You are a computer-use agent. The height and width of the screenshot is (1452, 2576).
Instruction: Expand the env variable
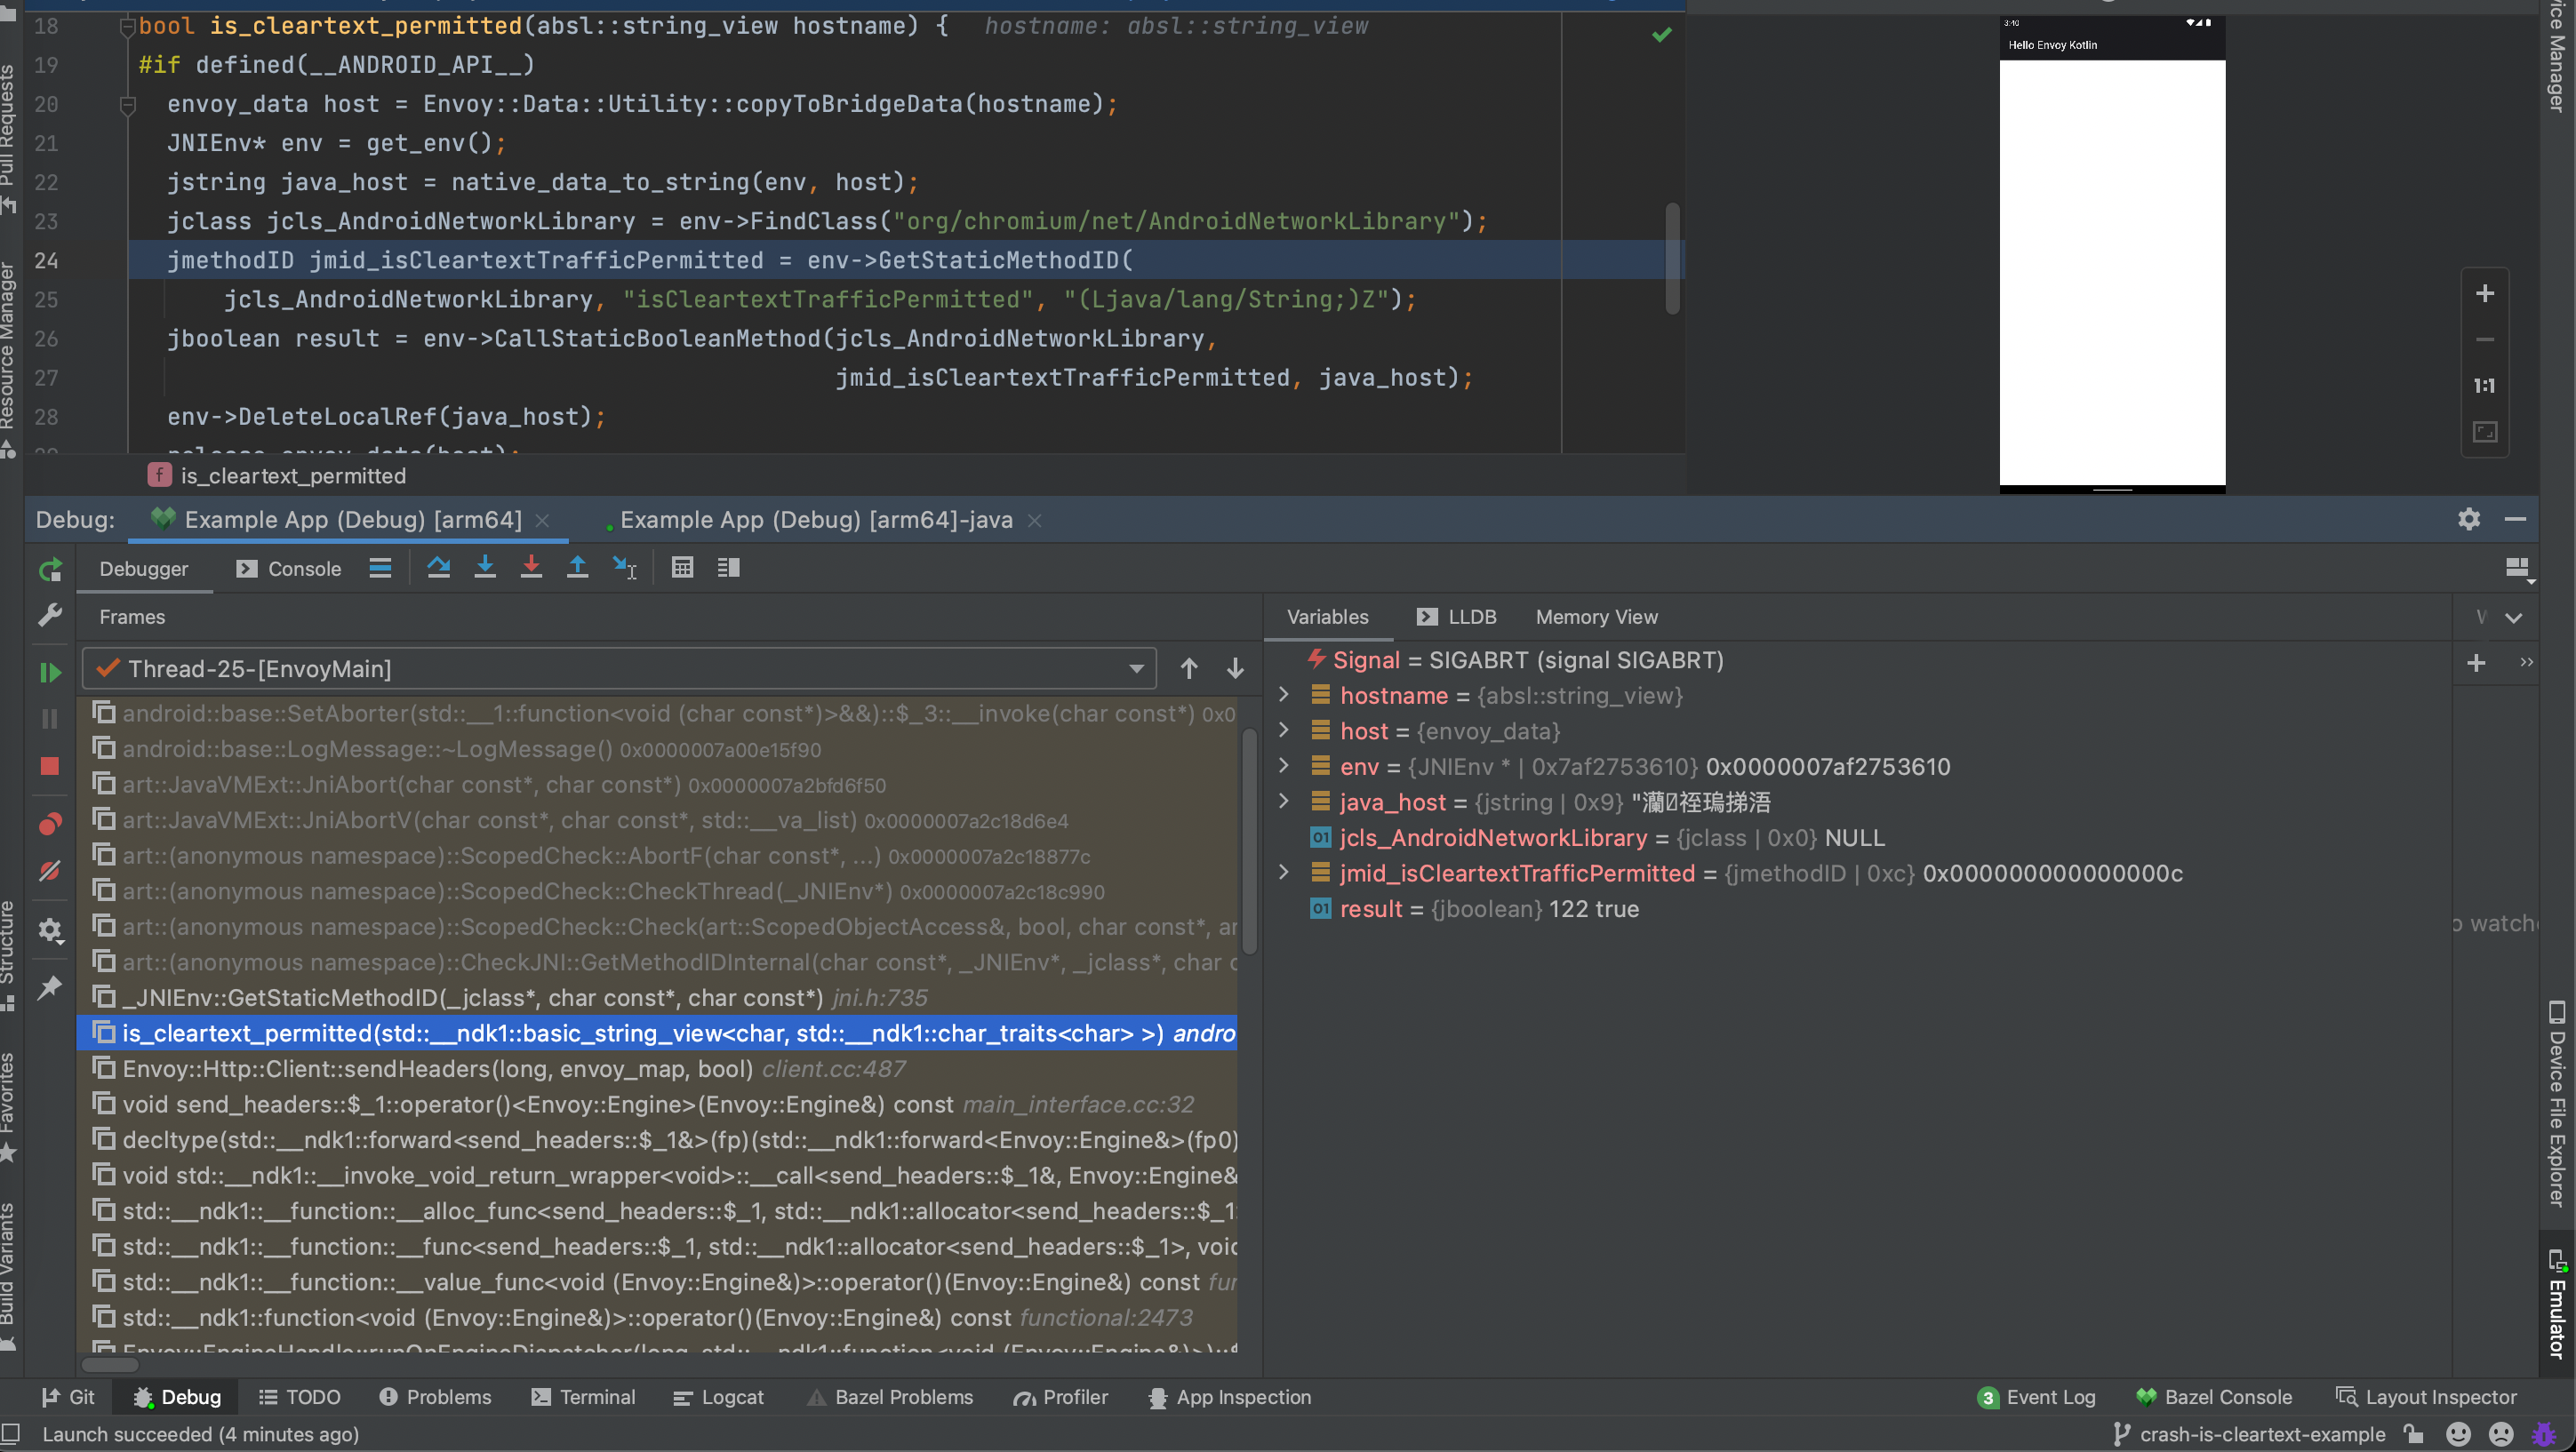coord(1284,766)
